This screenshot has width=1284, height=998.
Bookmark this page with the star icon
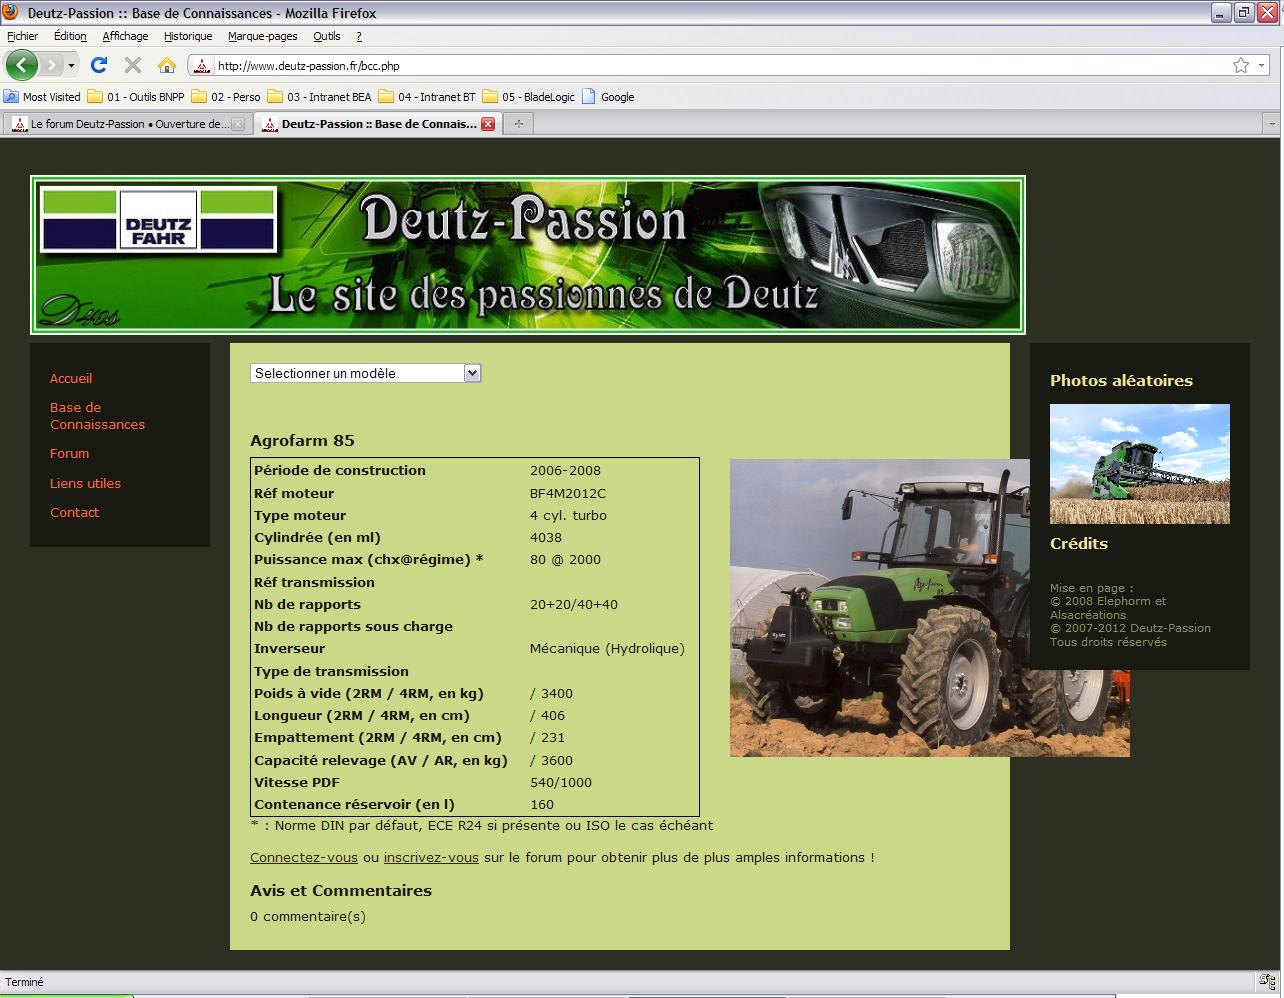(x=1240, y=65)
